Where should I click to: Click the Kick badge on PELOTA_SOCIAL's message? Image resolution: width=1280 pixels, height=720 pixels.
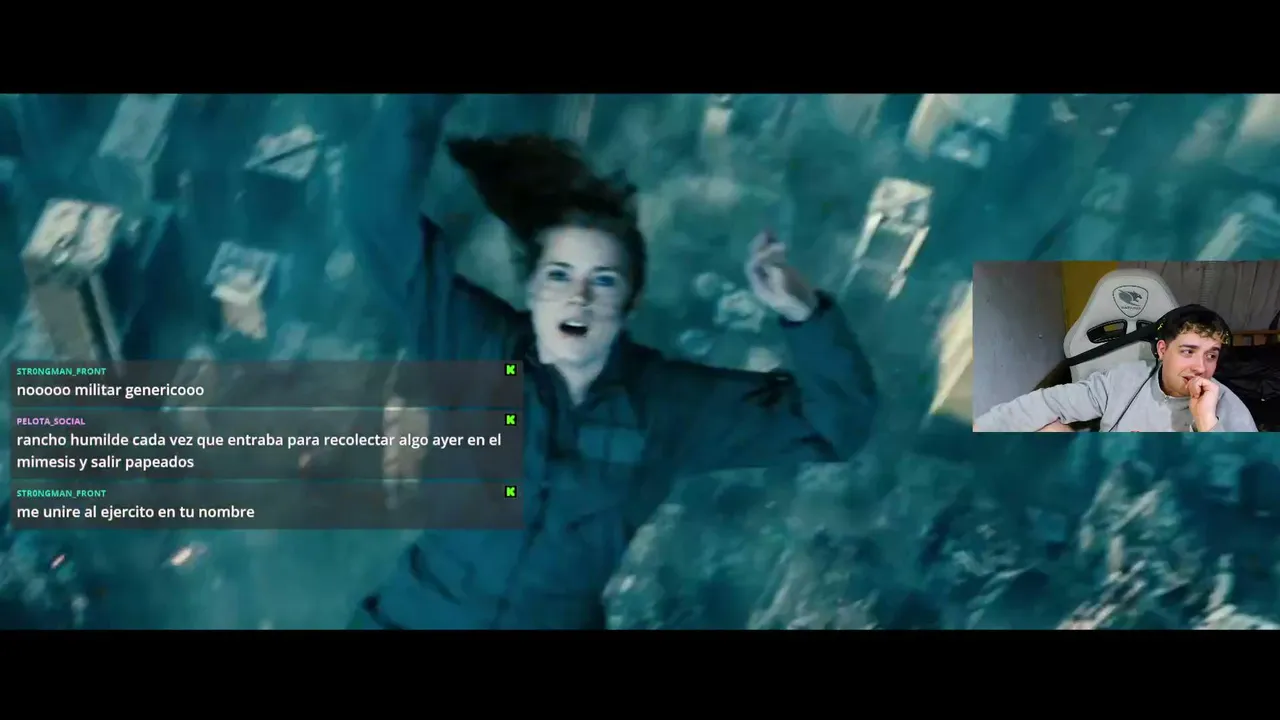(x=510, y=420)
